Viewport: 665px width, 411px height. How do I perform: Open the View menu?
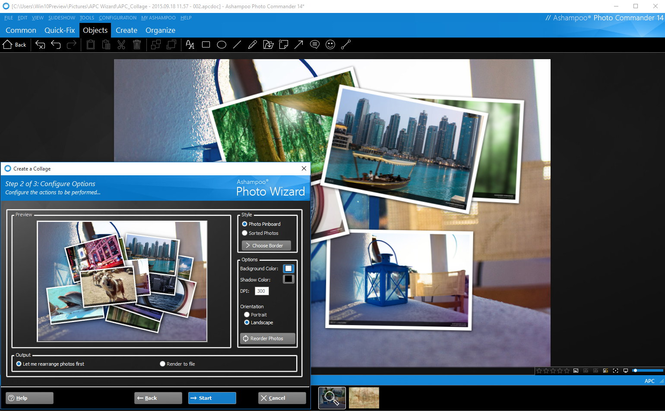[38, 18]
